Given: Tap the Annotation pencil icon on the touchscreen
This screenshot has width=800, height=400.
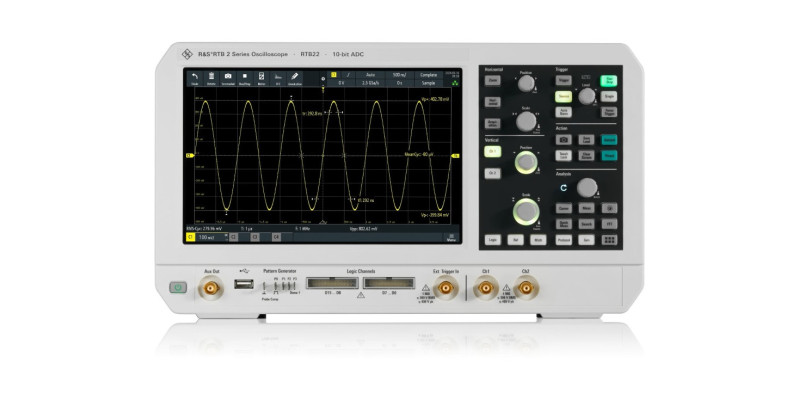Looking at the screenshot, I should click(295, 78).
